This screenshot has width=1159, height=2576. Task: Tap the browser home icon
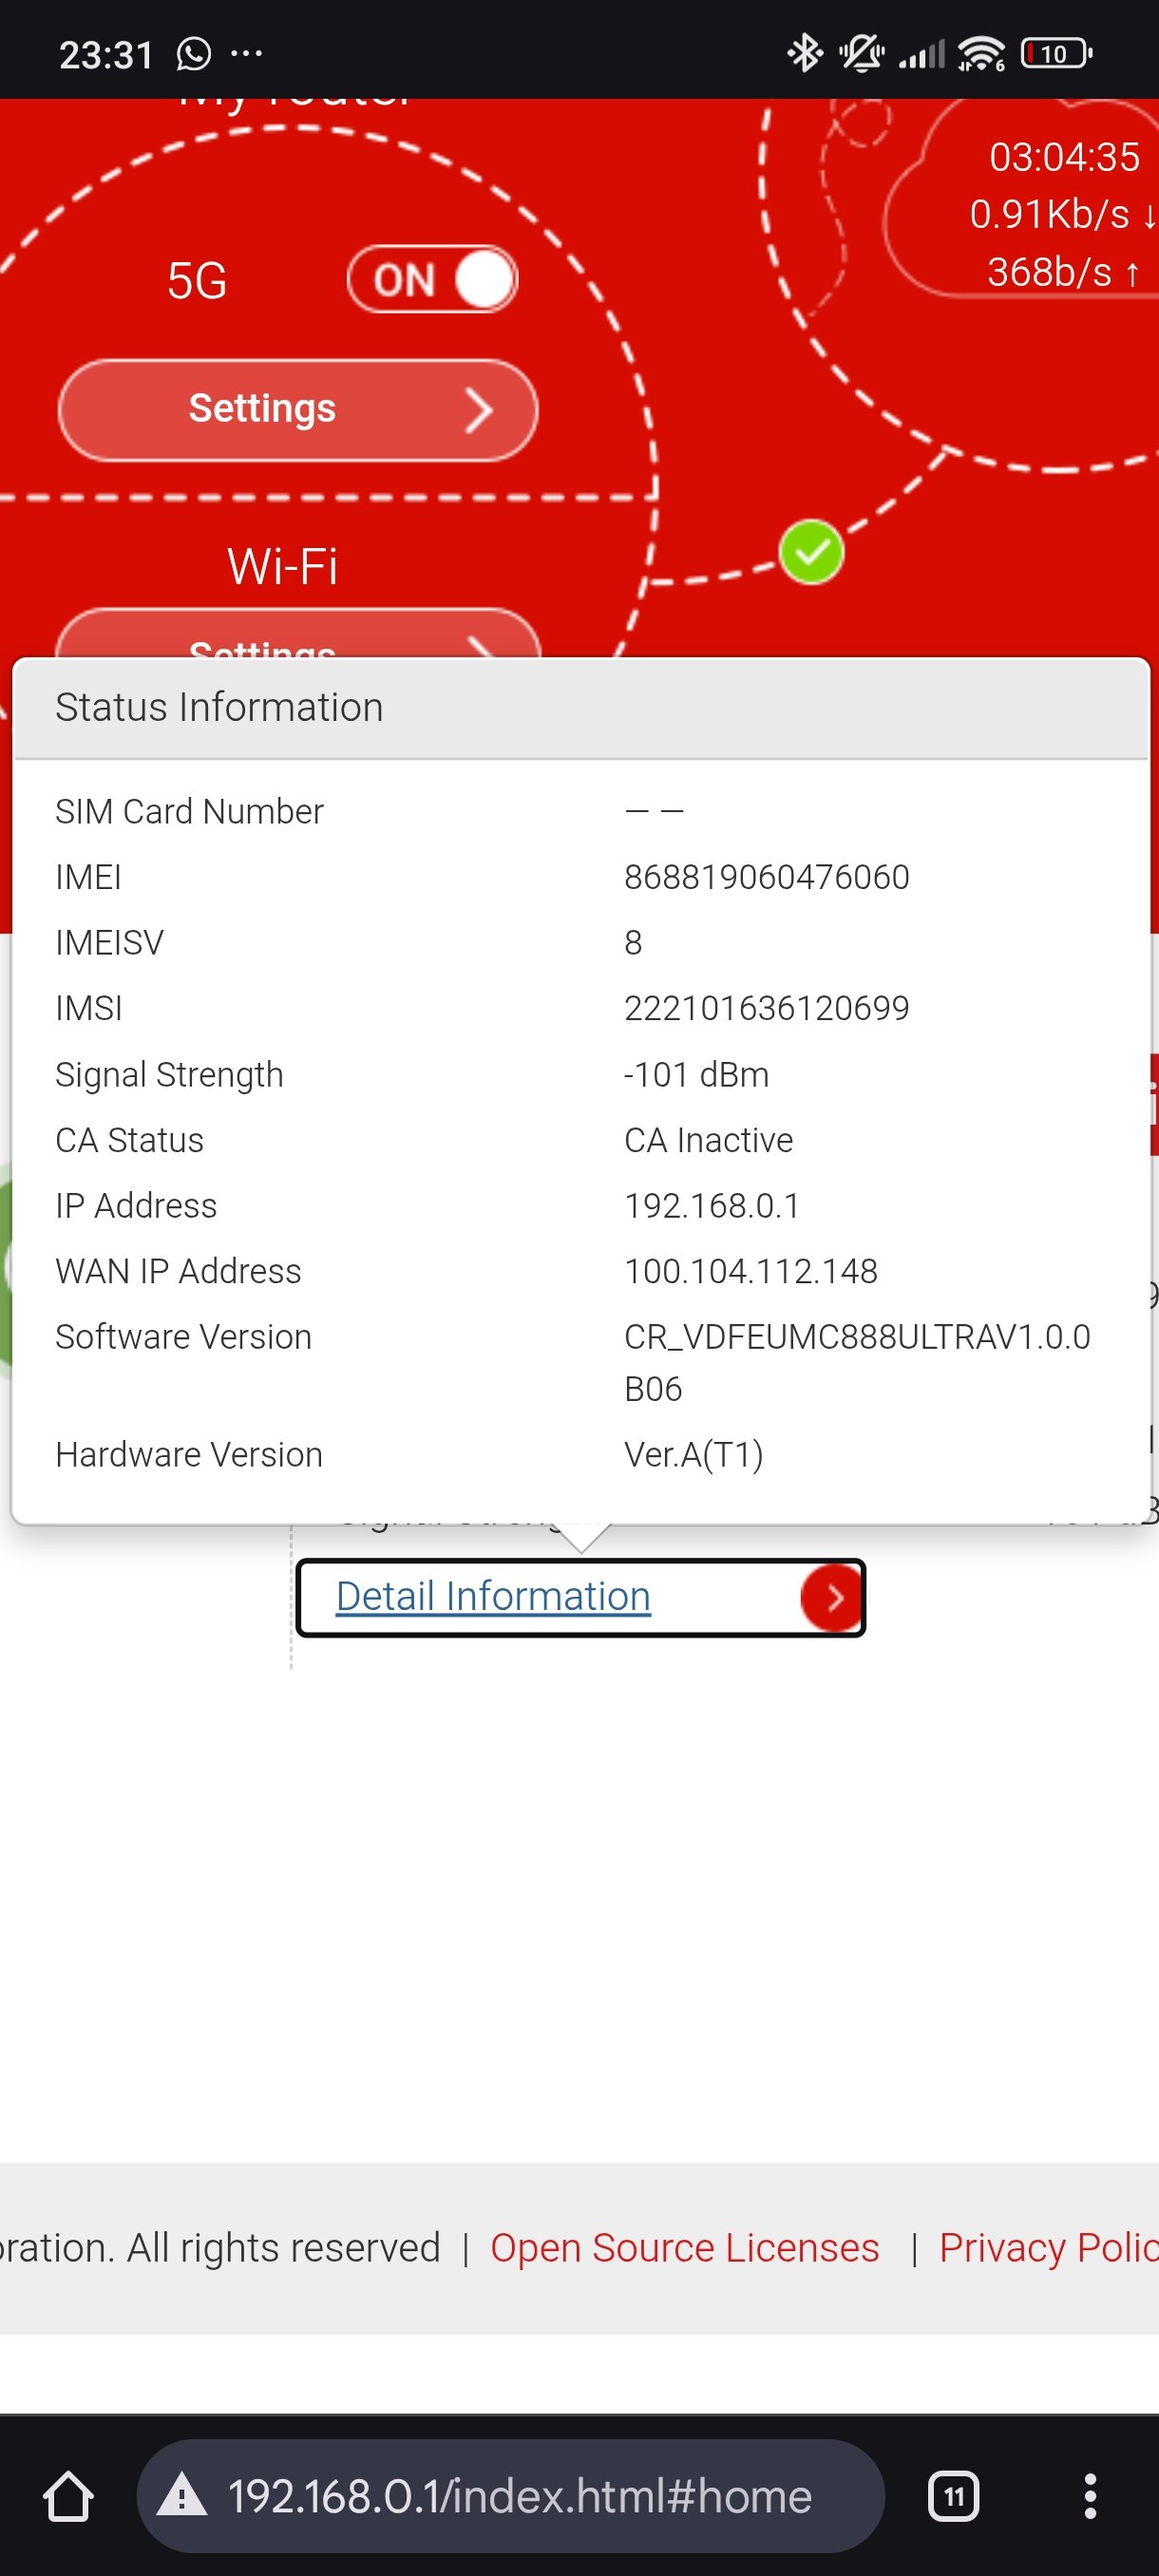[x=68, y=2496]
